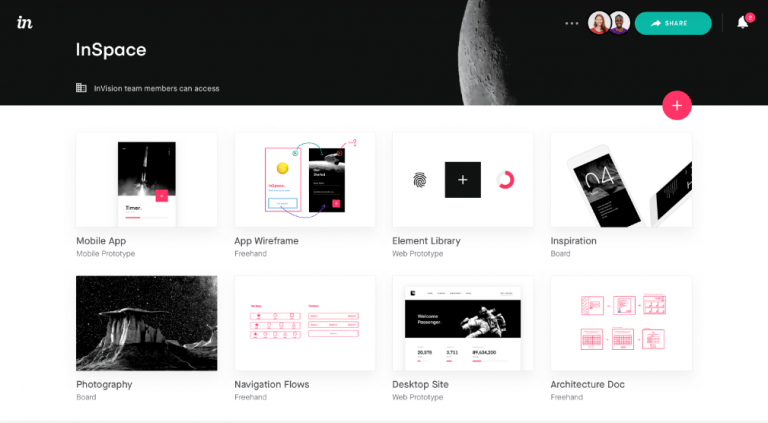Click the building icon beside team access
Image resolution: width=768 pixels, height=423 pixels.
click(x=81, y=88)
